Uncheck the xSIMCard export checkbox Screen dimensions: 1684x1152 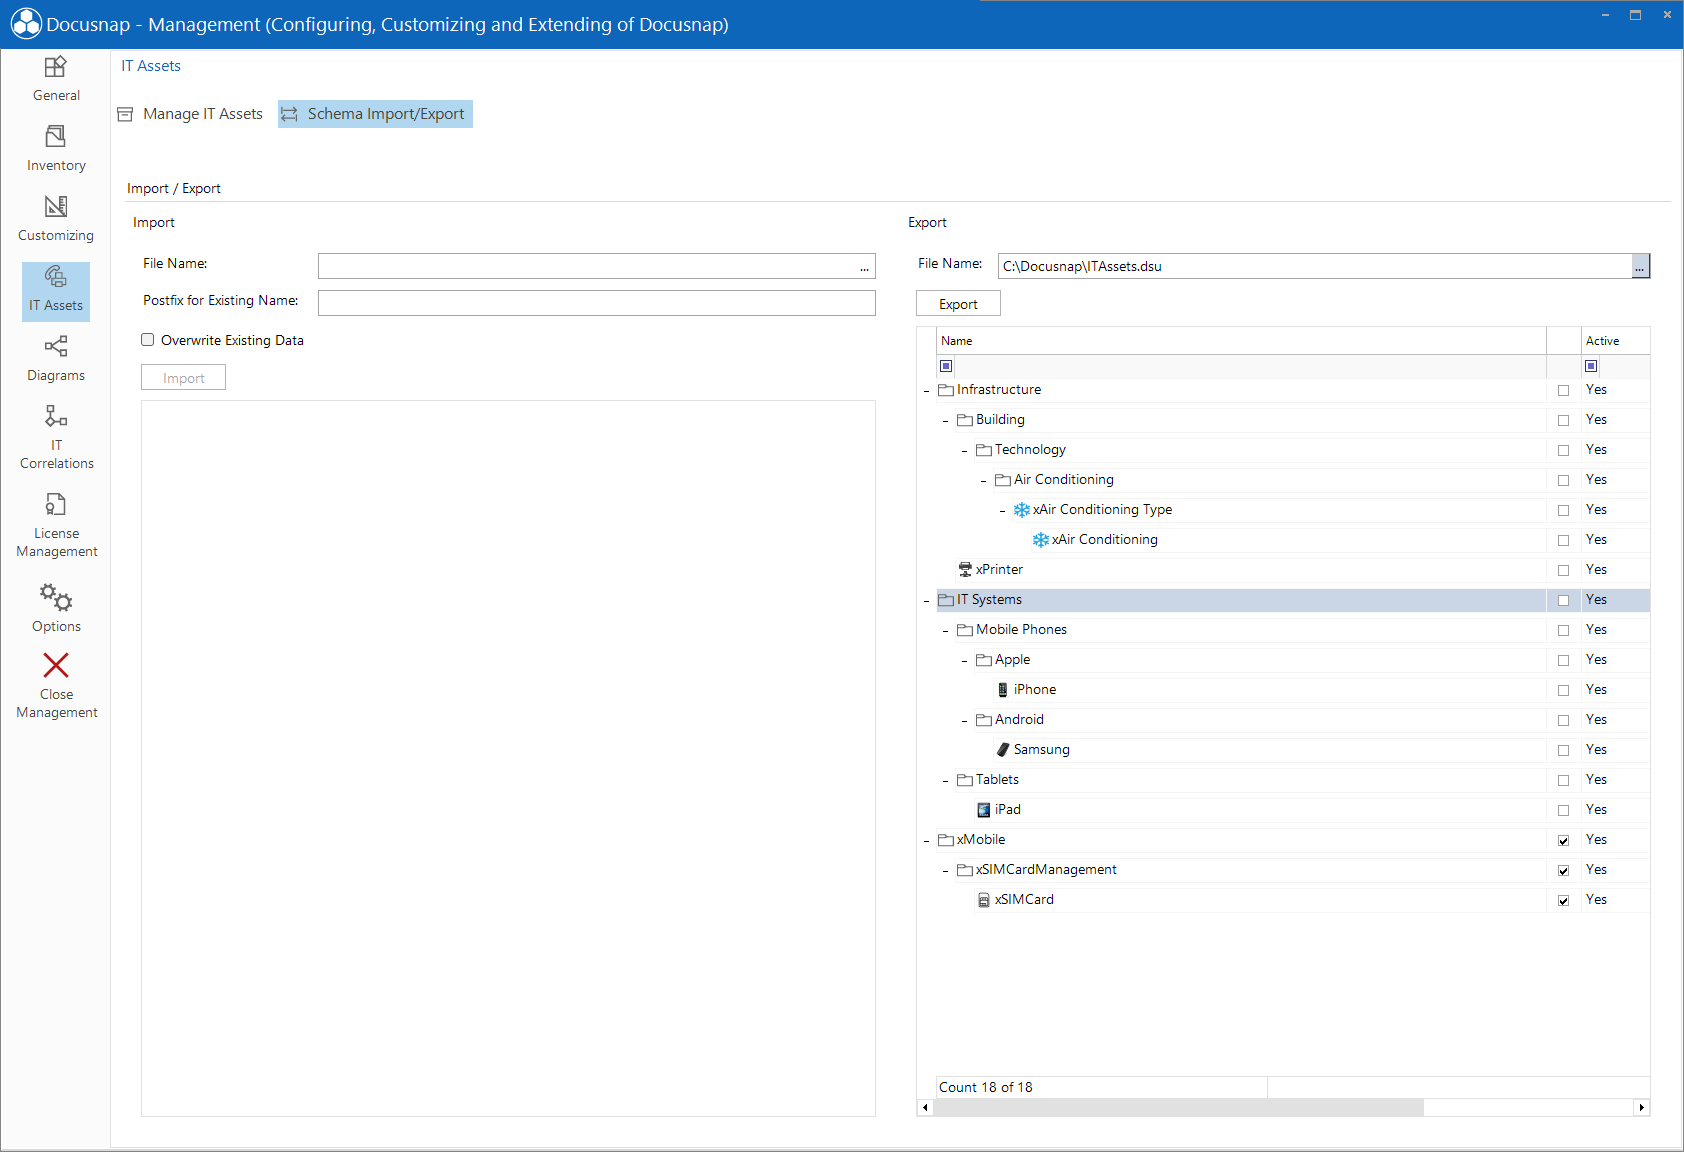click(x=1563, y=900)
